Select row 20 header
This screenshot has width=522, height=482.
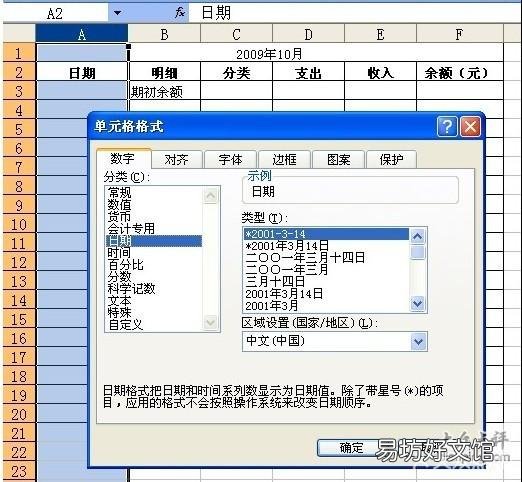(x=19, y=414)
